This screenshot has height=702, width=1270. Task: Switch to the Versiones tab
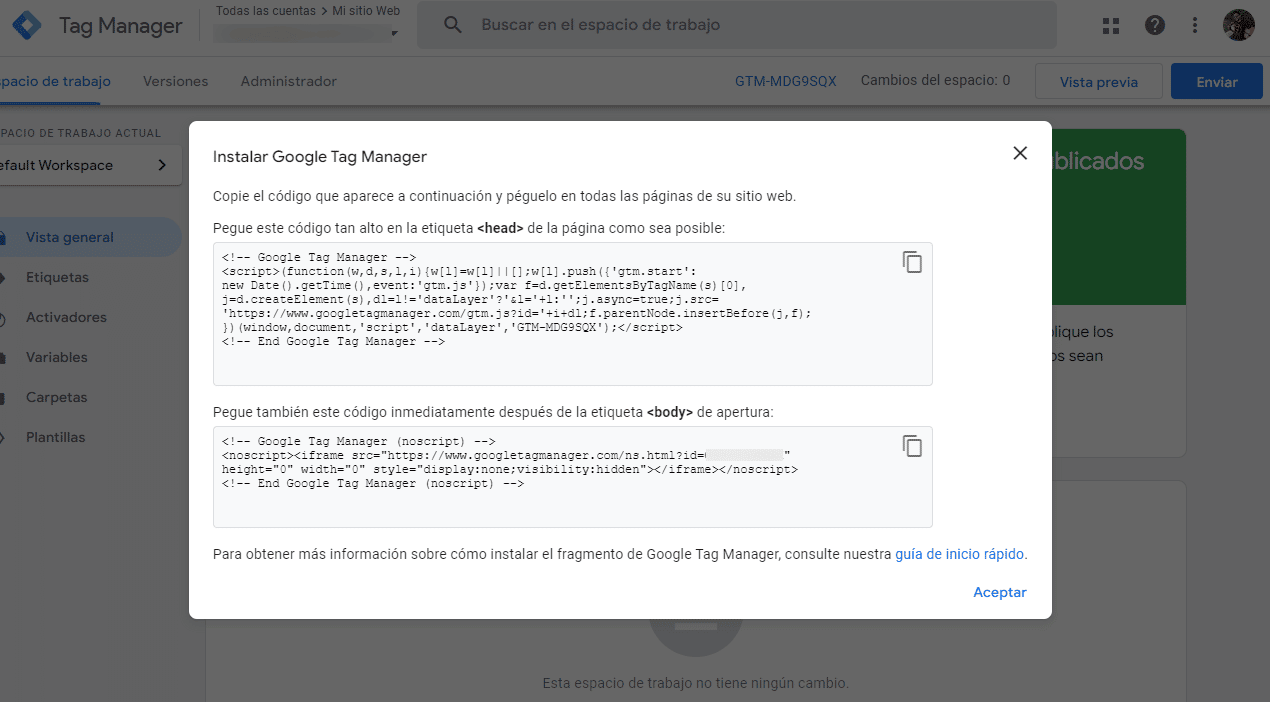175,81
